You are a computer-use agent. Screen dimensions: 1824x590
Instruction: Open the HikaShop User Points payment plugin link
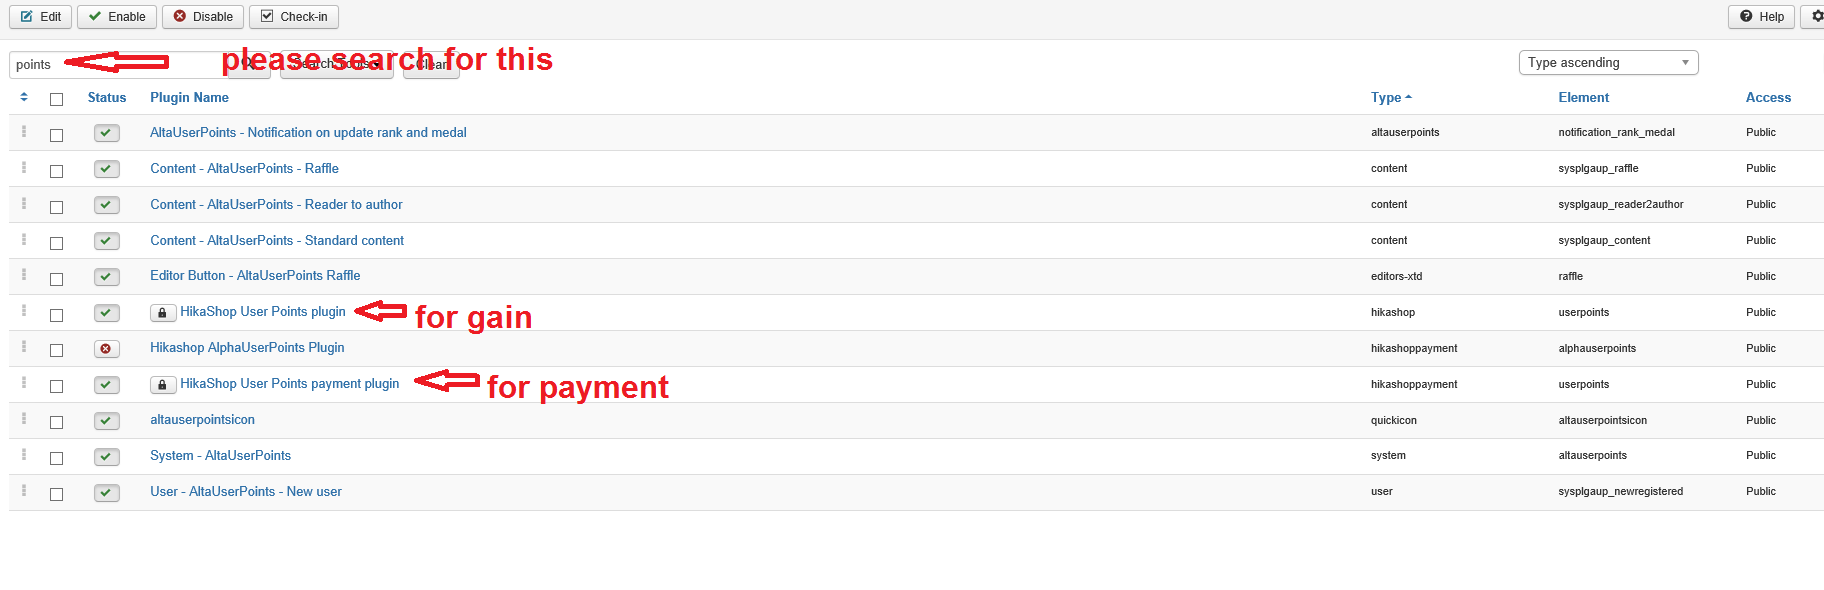point(289,384)
